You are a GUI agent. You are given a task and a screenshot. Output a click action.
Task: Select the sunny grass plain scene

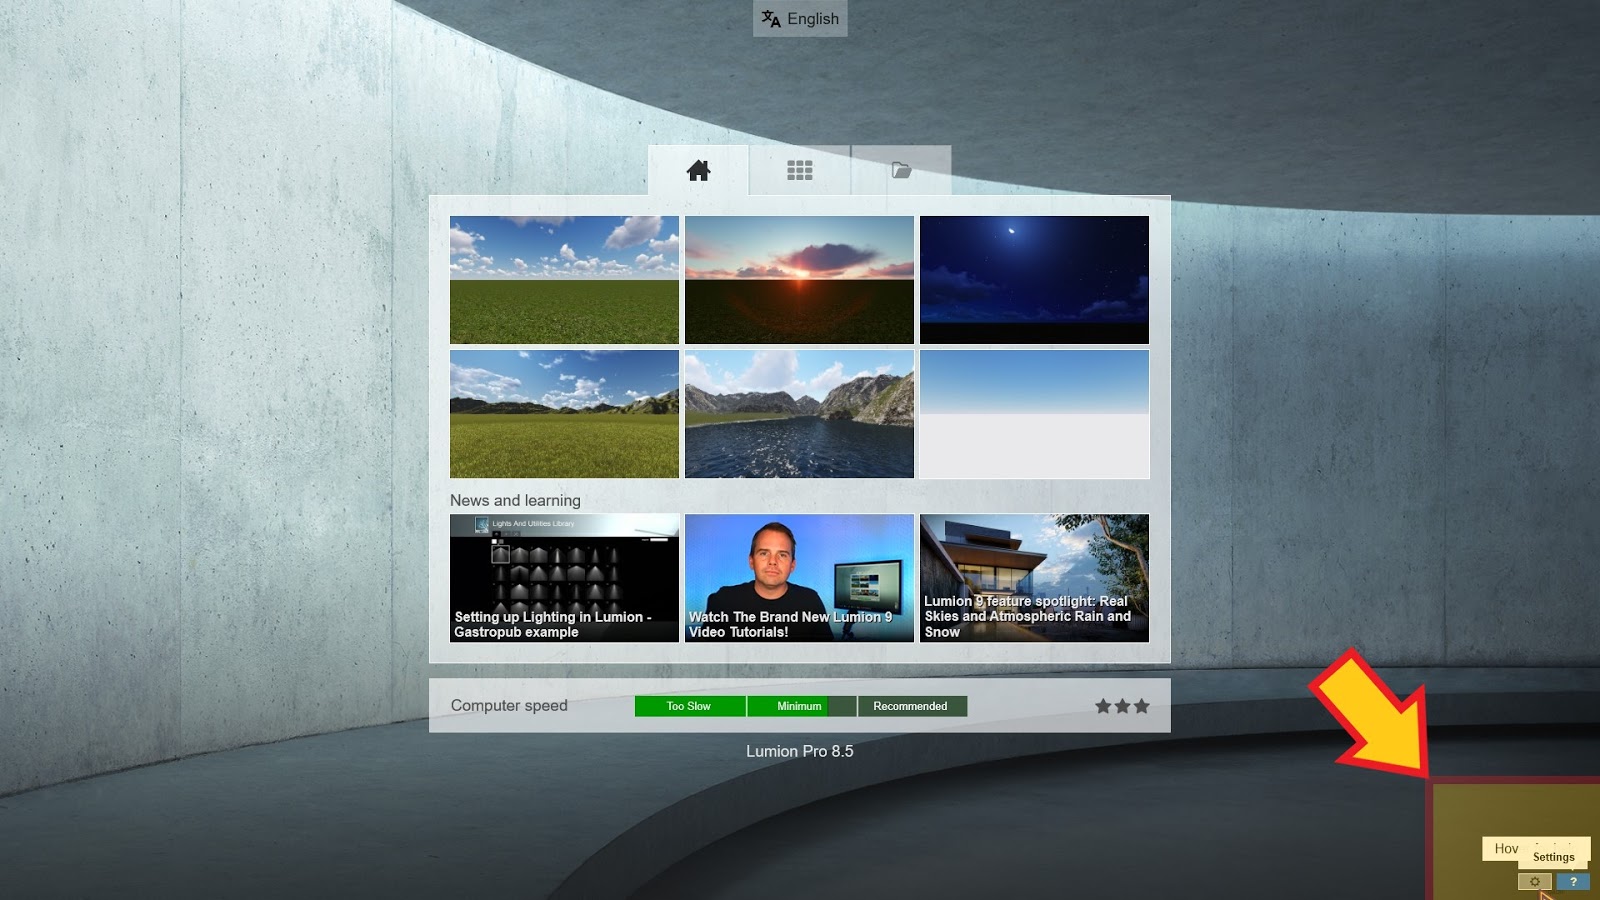[x=564, y=280]
